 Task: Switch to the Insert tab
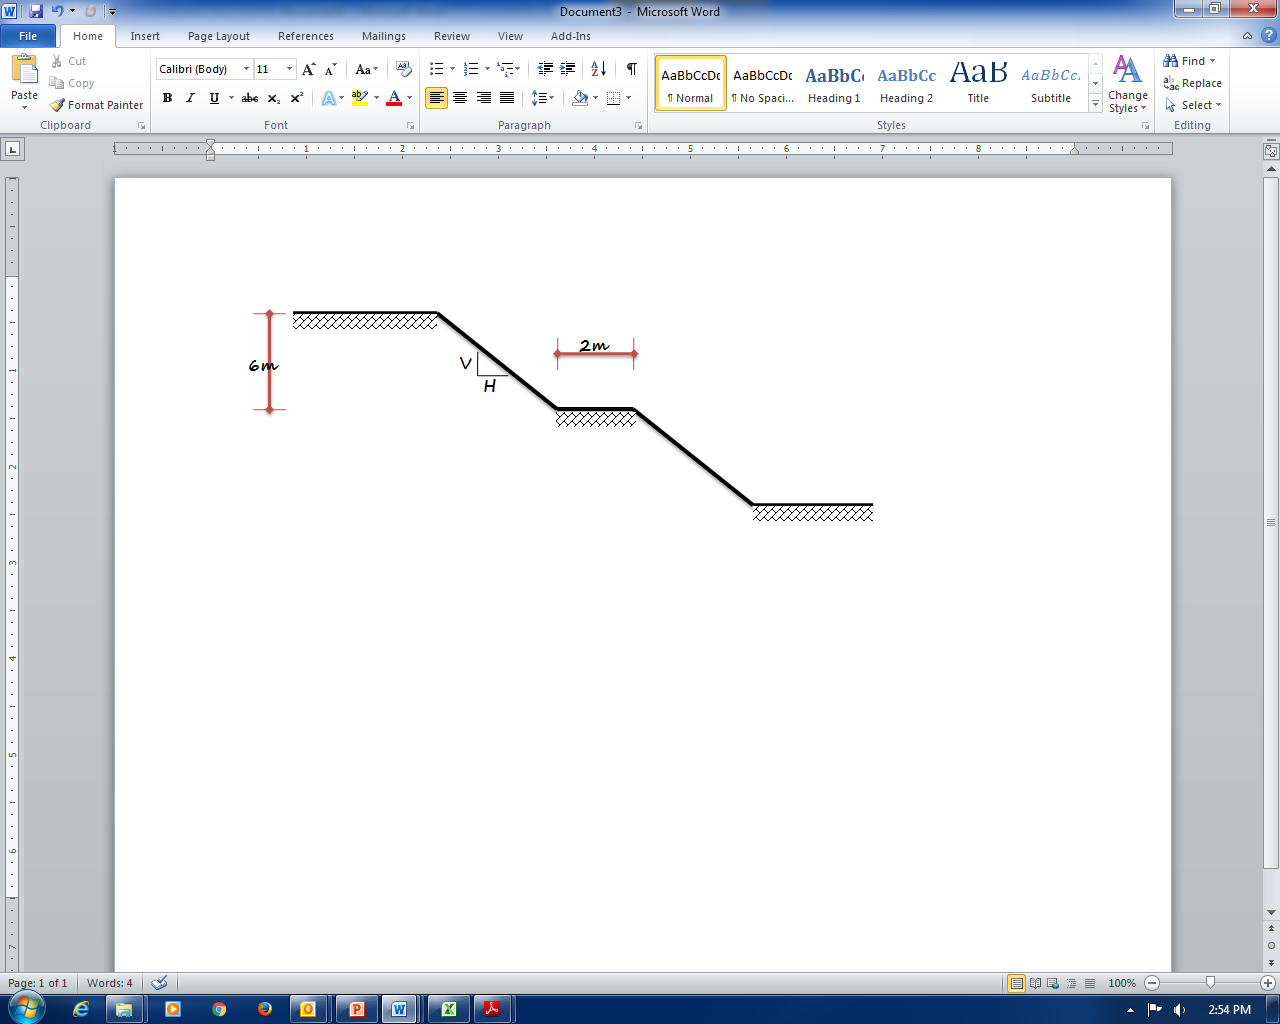[x=145, y=36]
